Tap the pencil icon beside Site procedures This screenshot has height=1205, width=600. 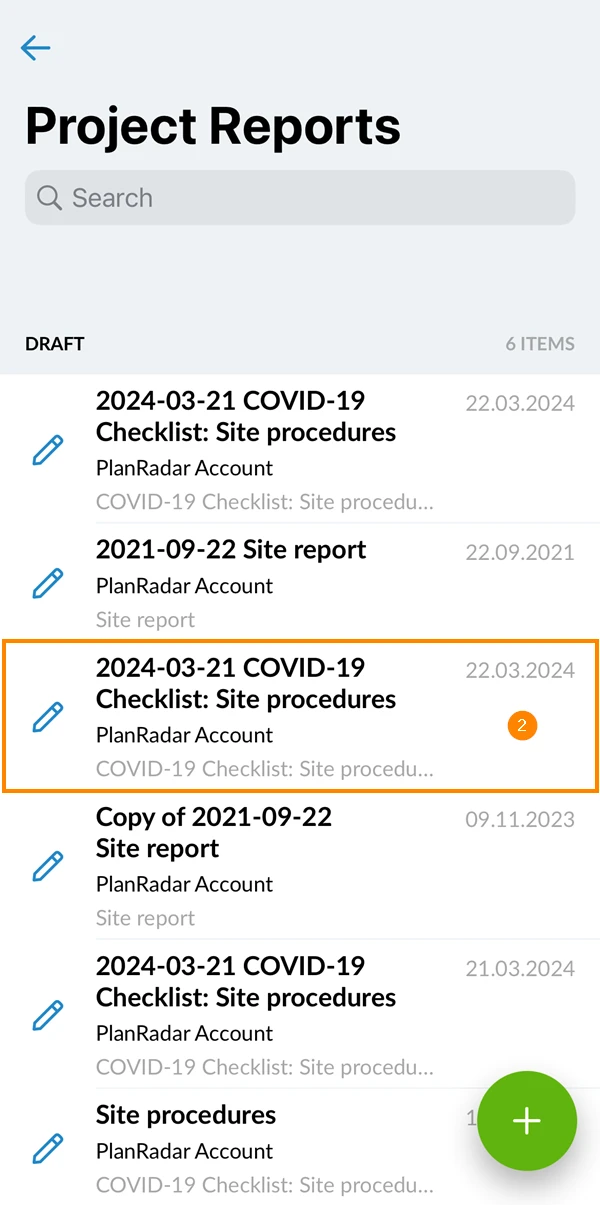[x=48, y=1148]
